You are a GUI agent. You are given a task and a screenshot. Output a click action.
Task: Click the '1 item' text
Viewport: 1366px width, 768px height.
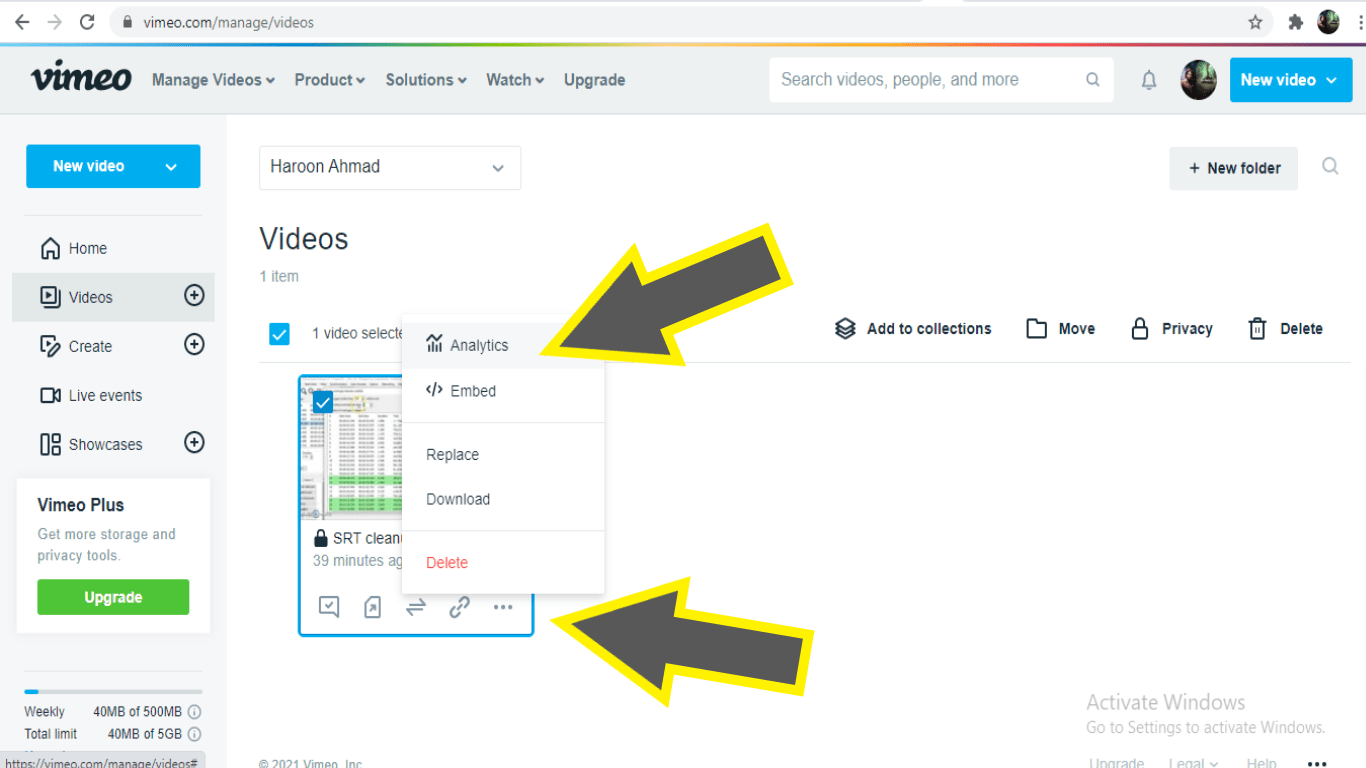279,276
